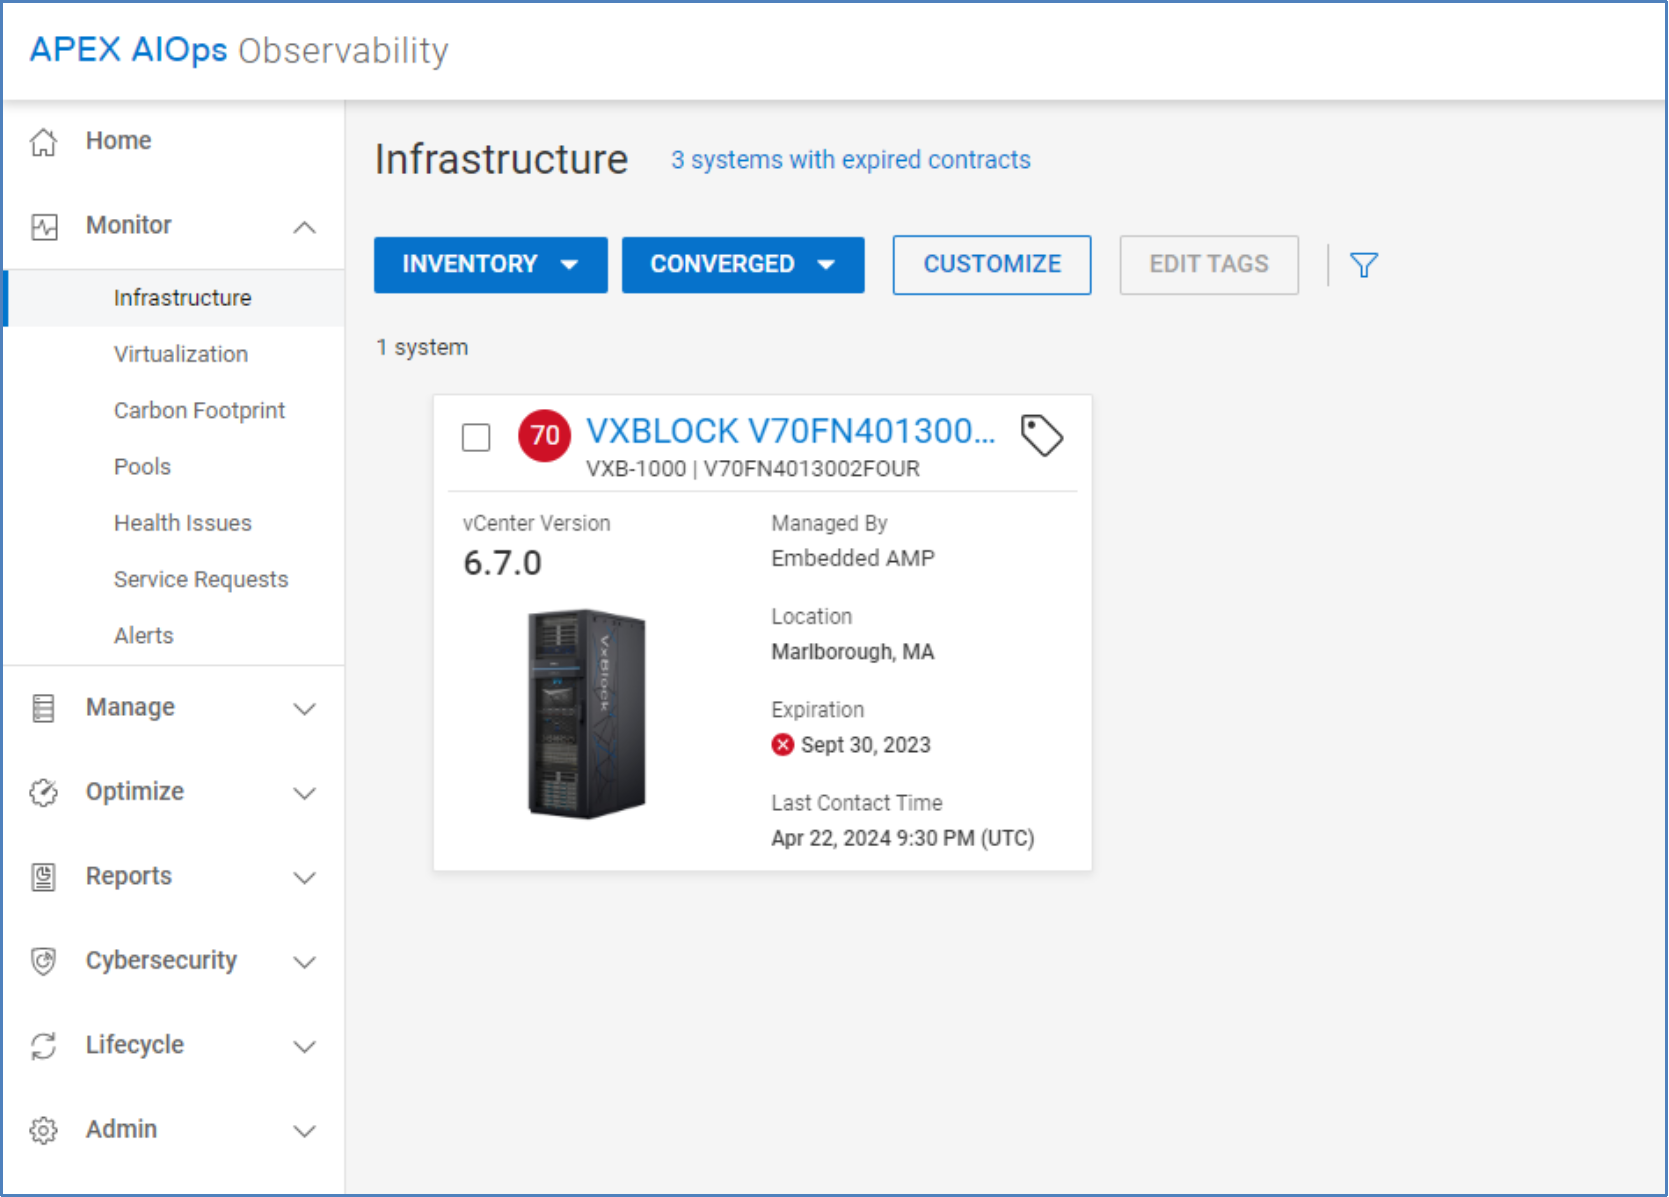Expand the Optimize section chevron
The height and width of the screenshot is (1197, 1669).
pos(305,793)
